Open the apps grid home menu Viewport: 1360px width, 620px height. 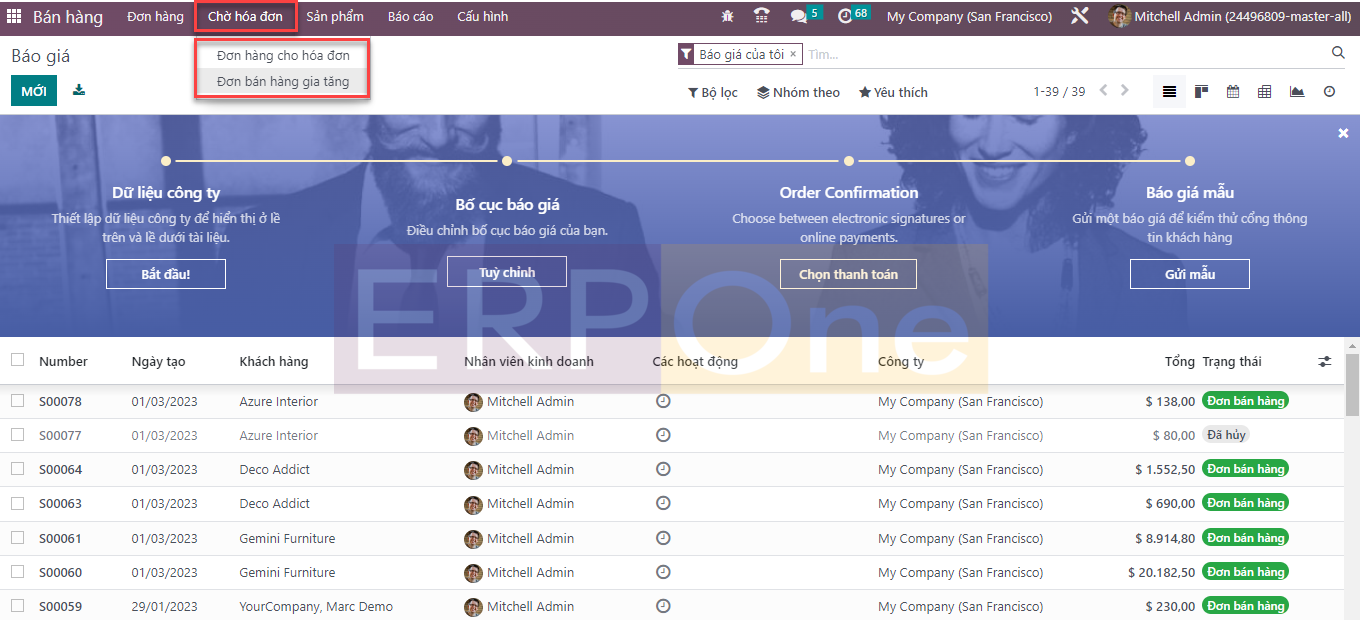(14, 17)
